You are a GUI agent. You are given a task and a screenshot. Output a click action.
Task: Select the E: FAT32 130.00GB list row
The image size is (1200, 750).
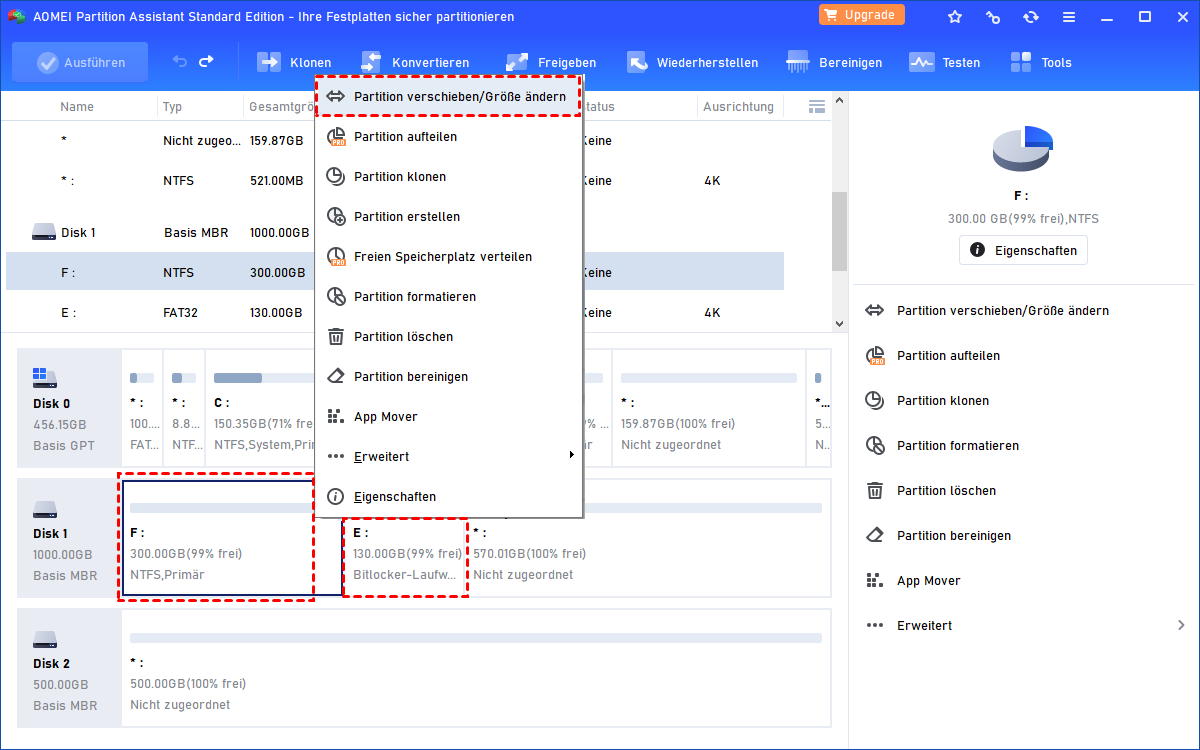click(x=395, y=313)
